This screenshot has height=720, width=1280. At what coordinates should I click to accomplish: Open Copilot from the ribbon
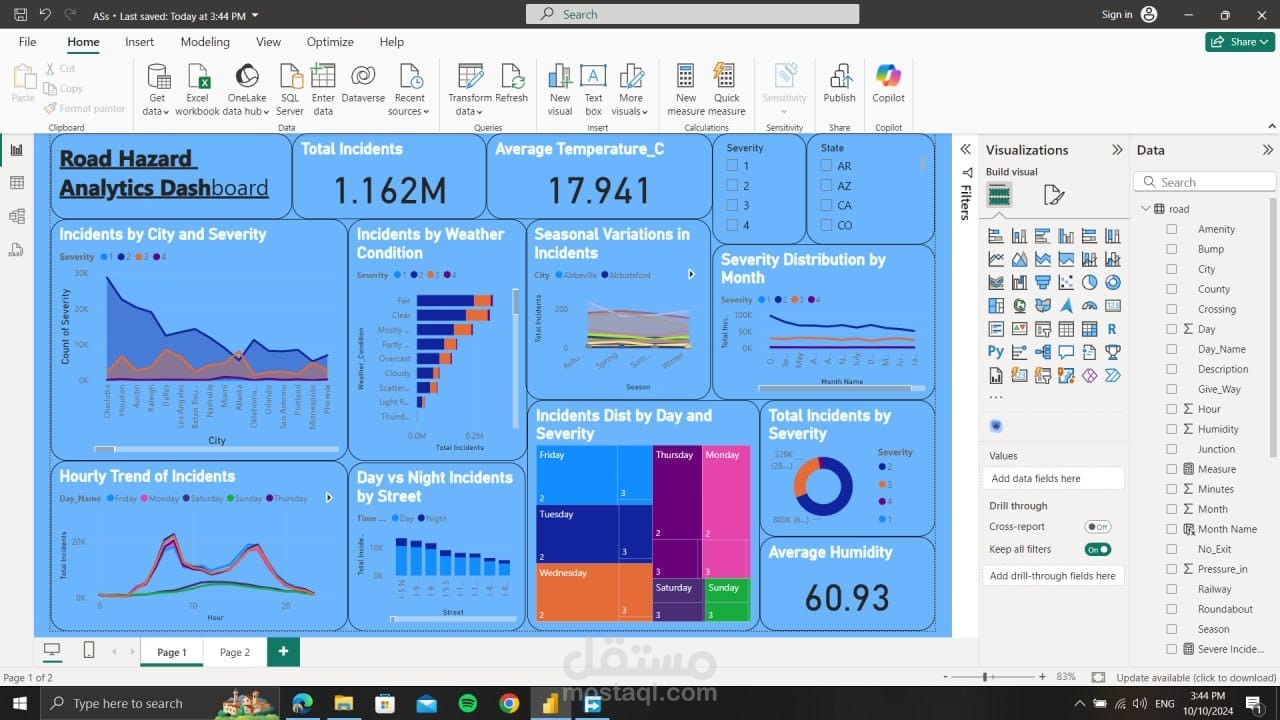coord(888,84)
